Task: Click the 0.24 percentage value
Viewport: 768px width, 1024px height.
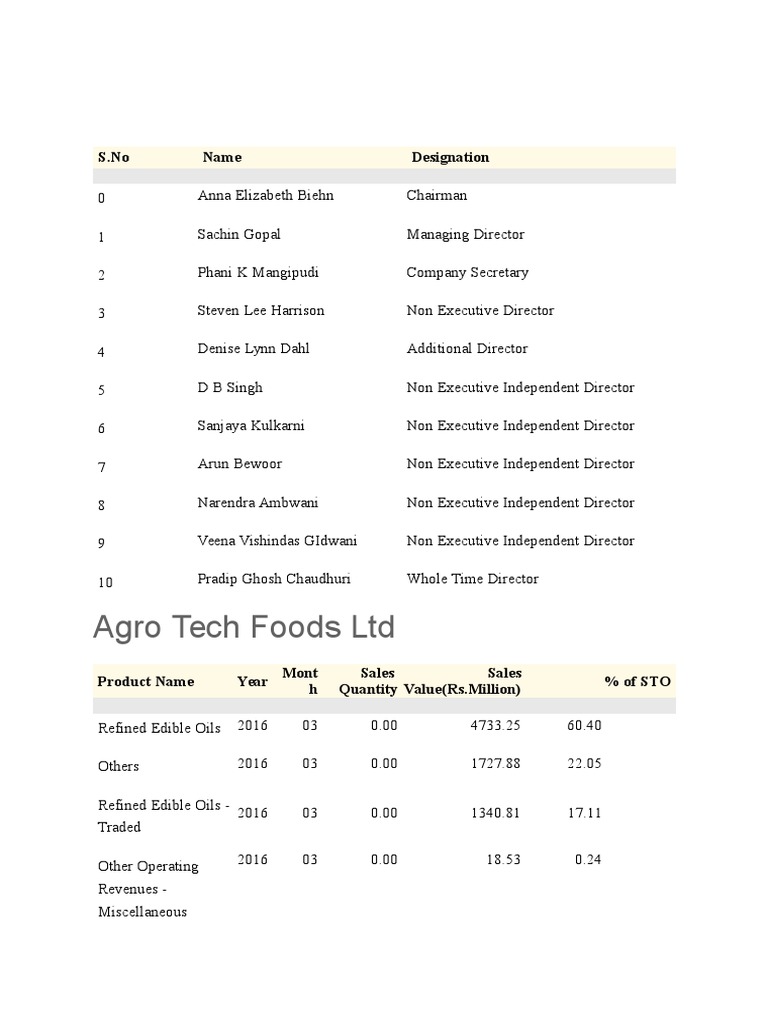Action: (588, 860)
